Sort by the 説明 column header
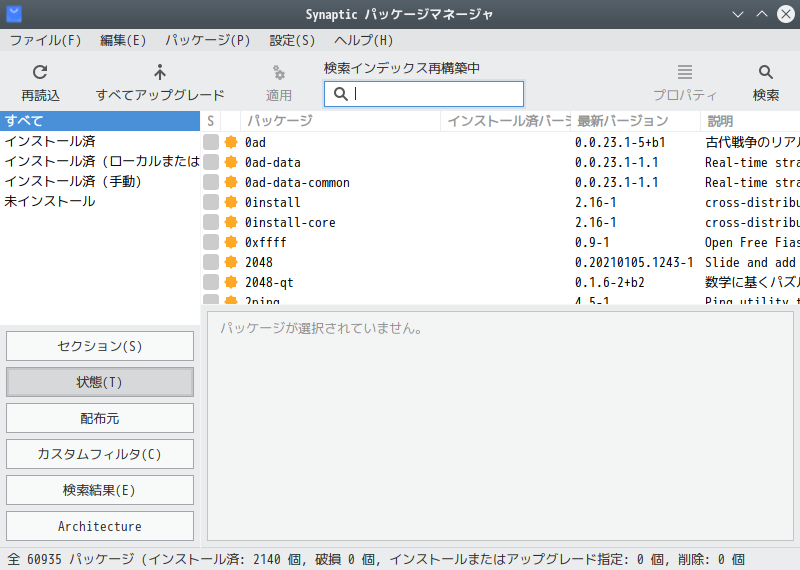The image size is (800, 570). pos(751,121)
